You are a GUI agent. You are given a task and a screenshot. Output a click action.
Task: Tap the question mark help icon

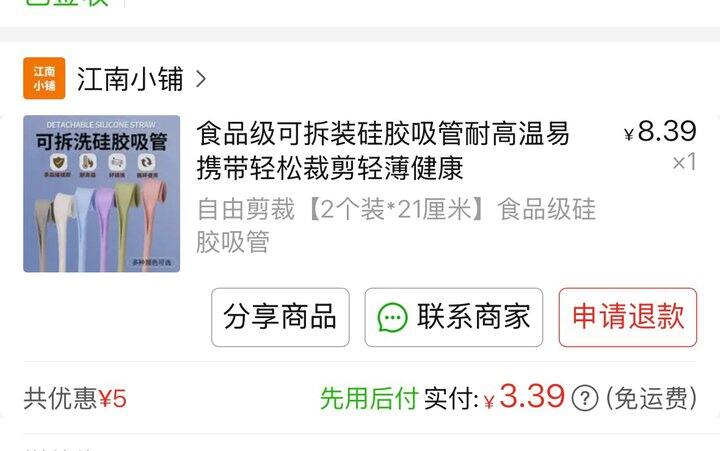coord(585,398)
